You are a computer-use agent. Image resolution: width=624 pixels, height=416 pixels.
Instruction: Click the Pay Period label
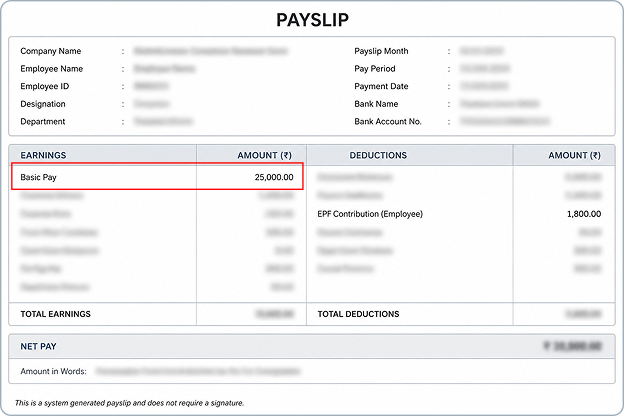point(375,68)
